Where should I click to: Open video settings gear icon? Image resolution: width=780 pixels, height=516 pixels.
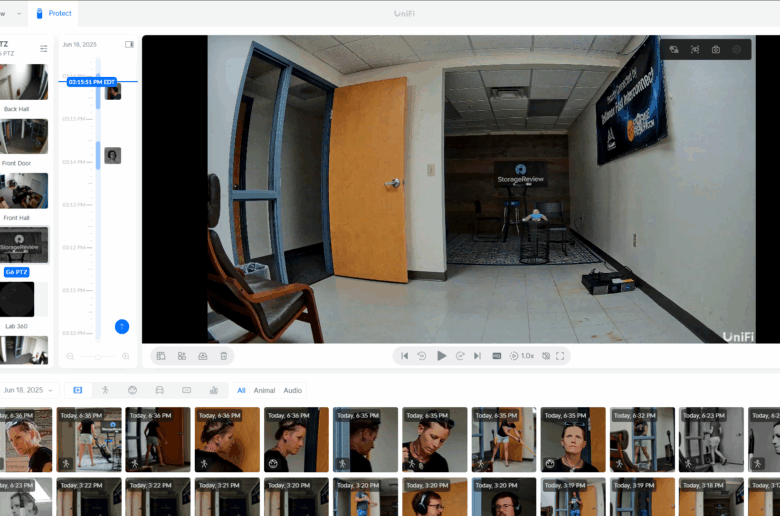737,49
